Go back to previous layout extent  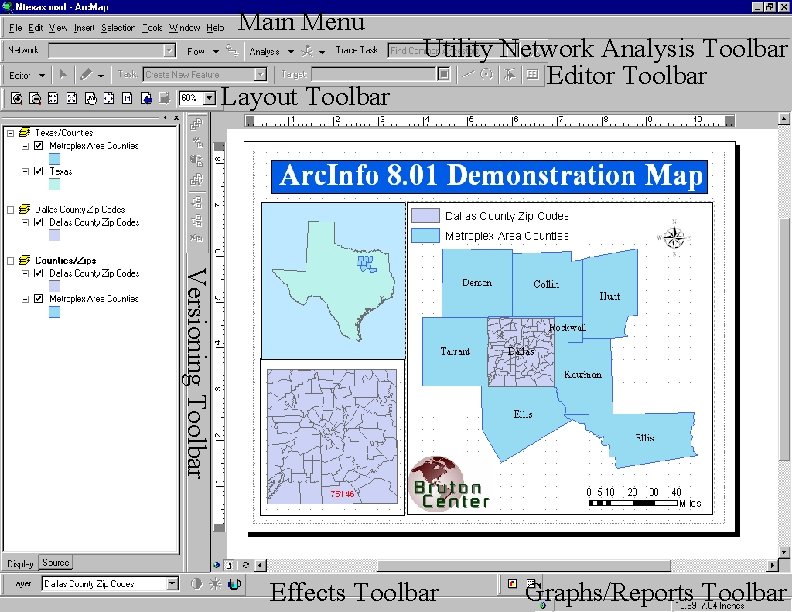146,98
